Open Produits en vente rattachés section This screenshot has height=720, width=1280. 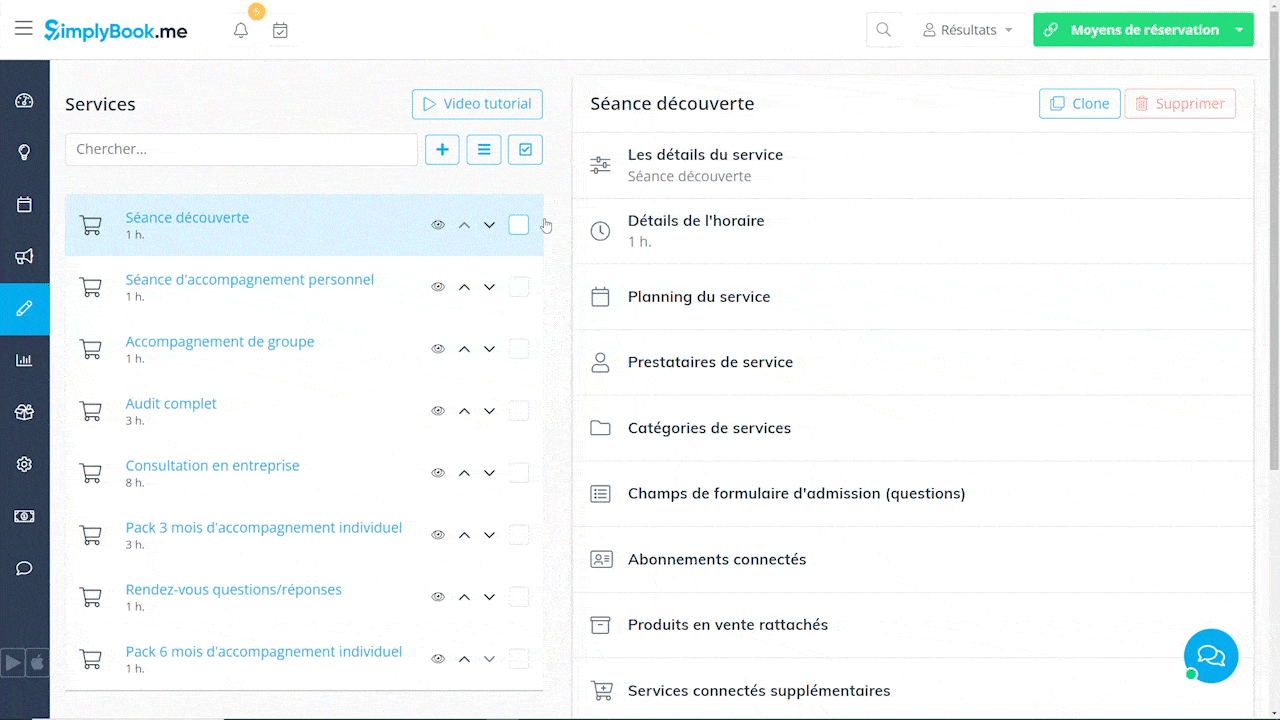[912, 625]
